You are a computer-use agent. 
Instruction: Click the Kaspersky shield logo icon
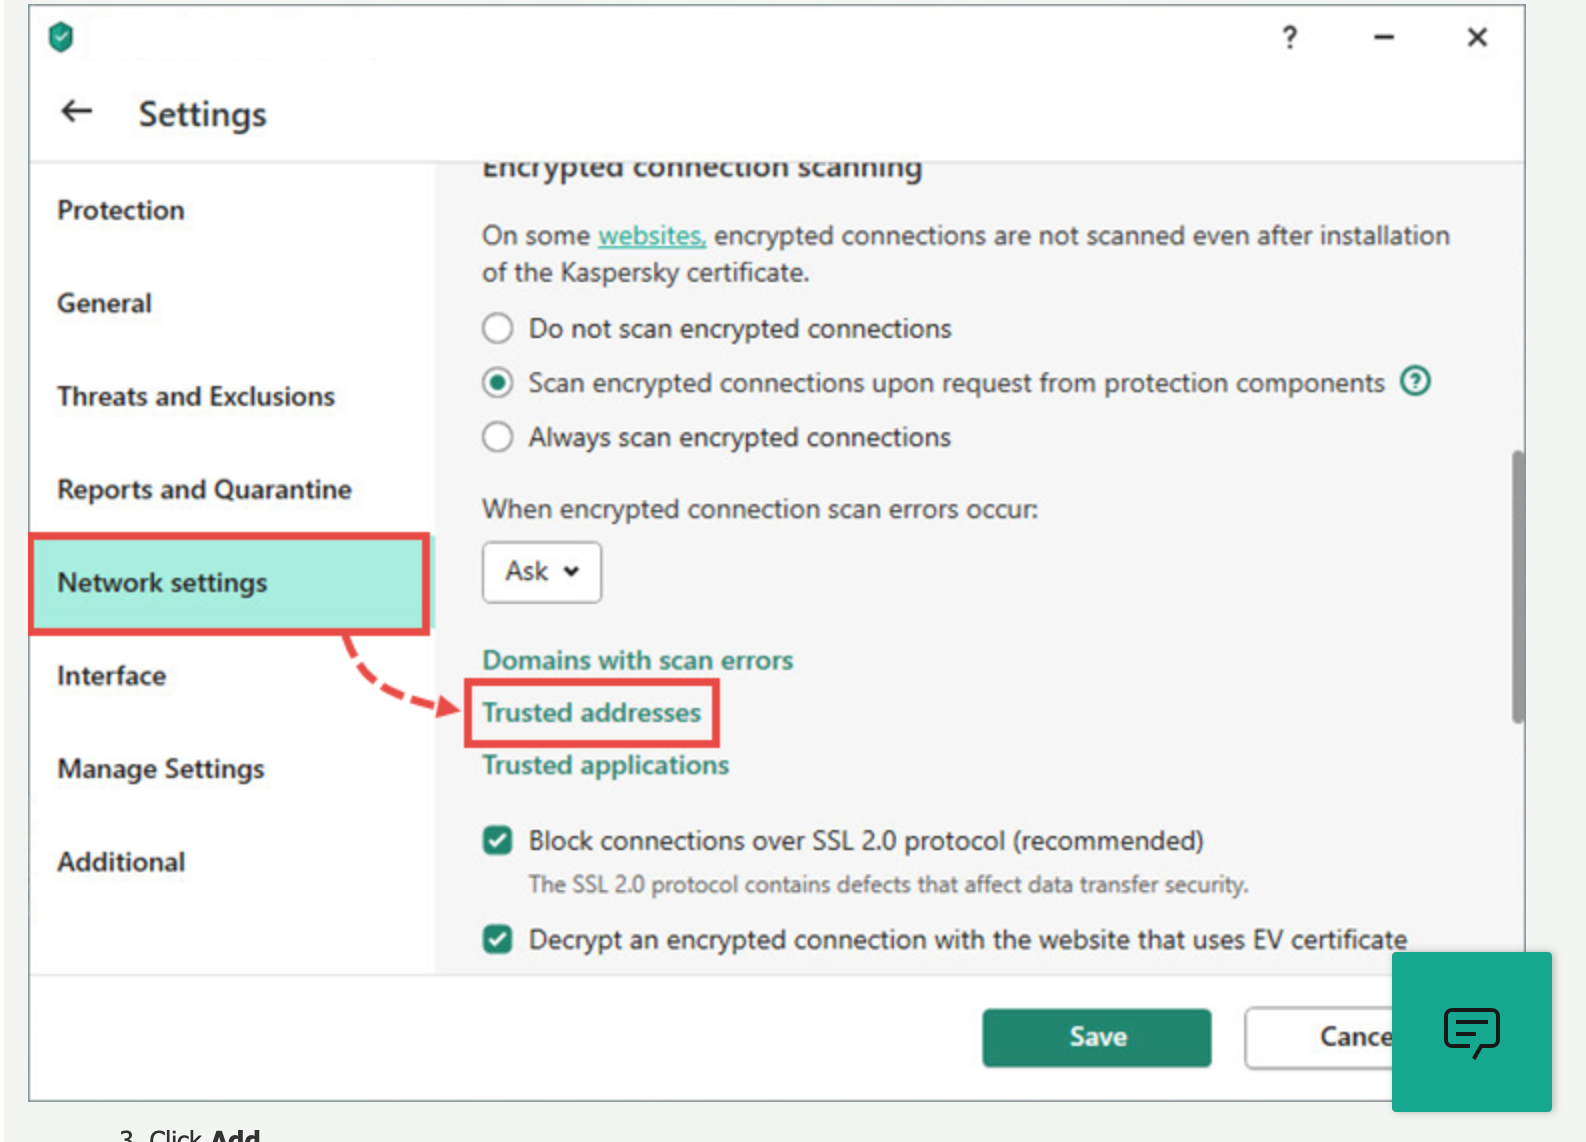click(x=61, y=38)
